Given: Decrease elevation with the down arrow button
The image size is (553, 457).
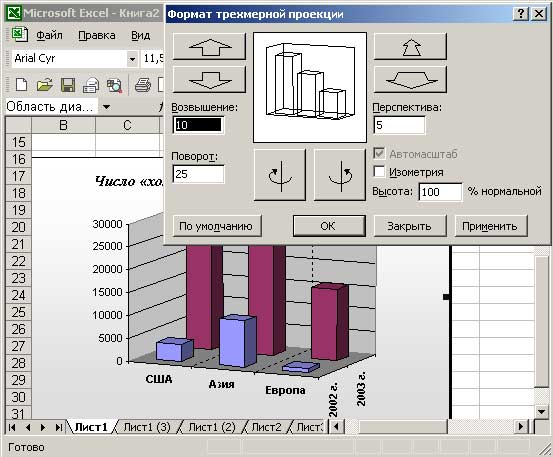Looking at the screenshot, I should click(209, 80).
